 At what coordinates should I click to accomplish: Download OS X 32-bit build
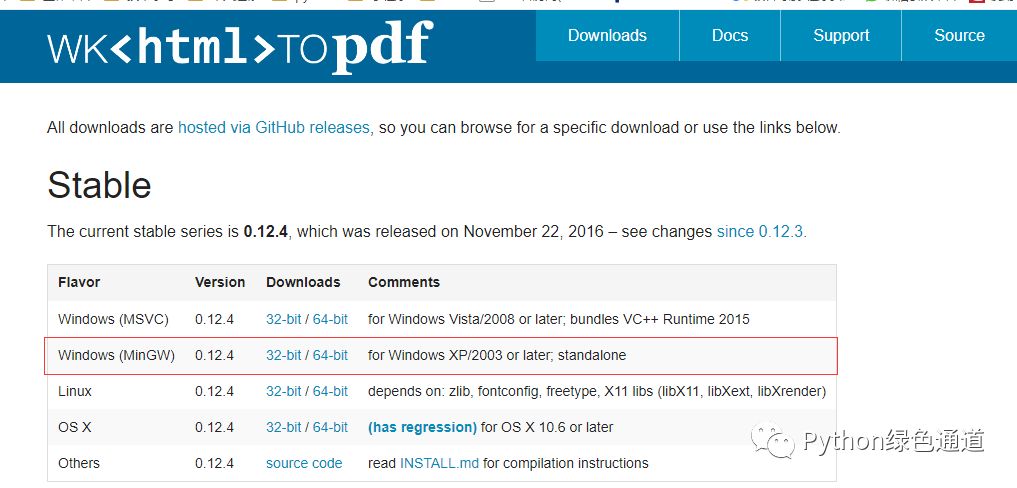[283, 428]
